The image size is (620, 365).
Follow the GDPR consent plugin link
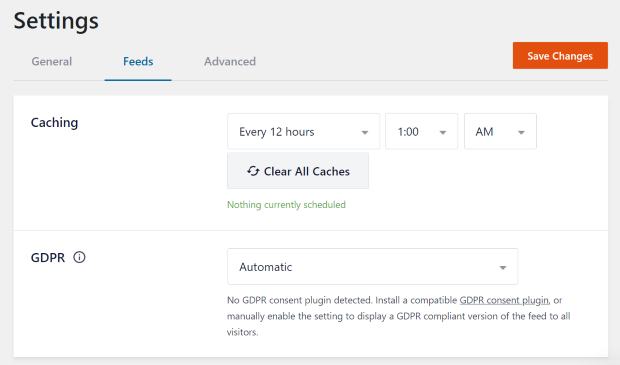pos(504,301)
